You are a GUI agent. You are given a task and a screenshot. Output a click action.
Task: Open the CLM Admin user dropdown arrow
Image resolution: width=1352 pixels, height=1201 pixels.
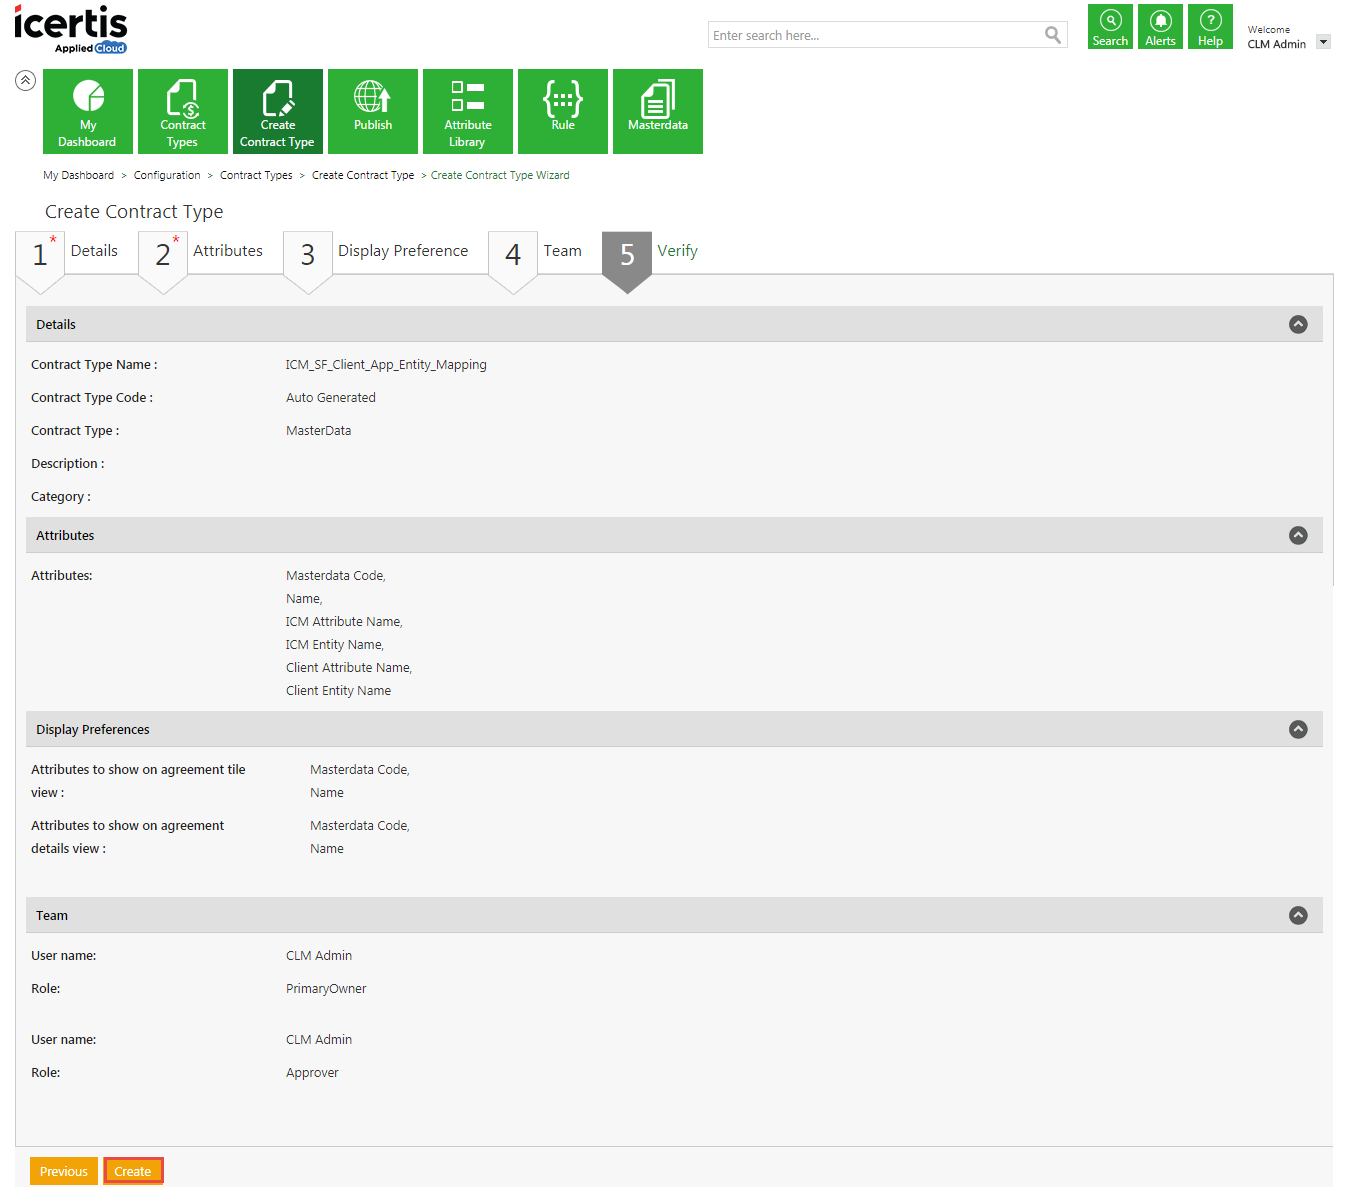[x=1323, y=42]
